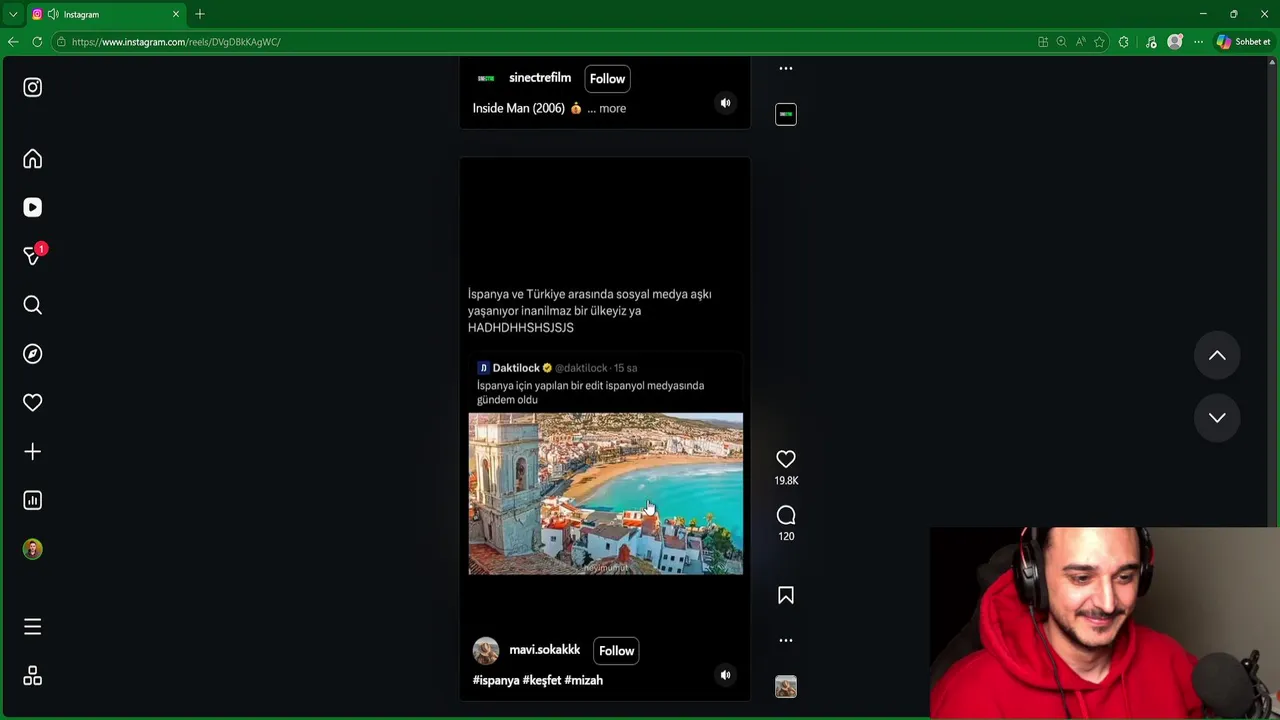Open Meta apps grid icon in sidebar
The width and height of the screenshot is (1280, 720).
coord(32,676)
